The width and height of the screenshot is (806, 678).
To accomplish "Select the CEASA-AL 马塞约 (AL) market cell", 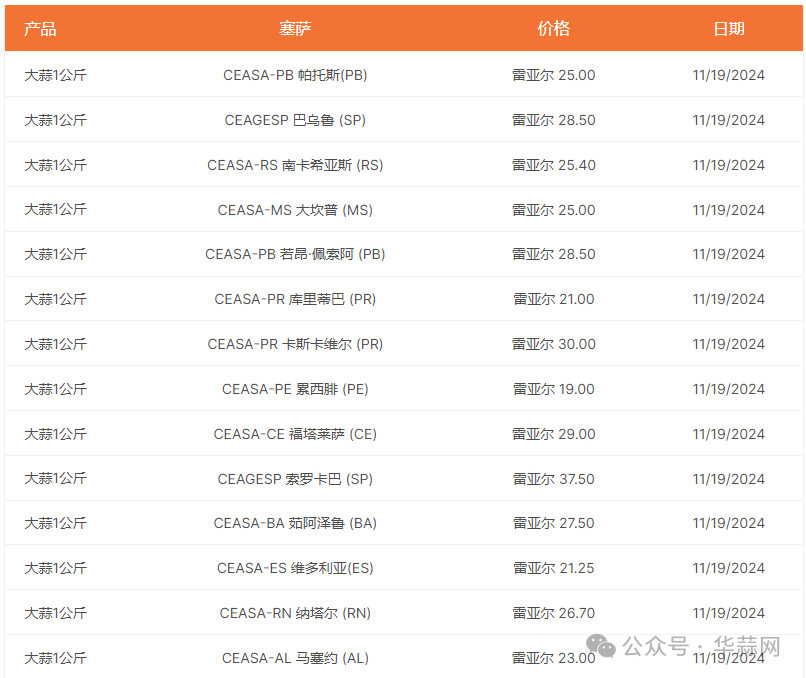I will coord(295,658).
